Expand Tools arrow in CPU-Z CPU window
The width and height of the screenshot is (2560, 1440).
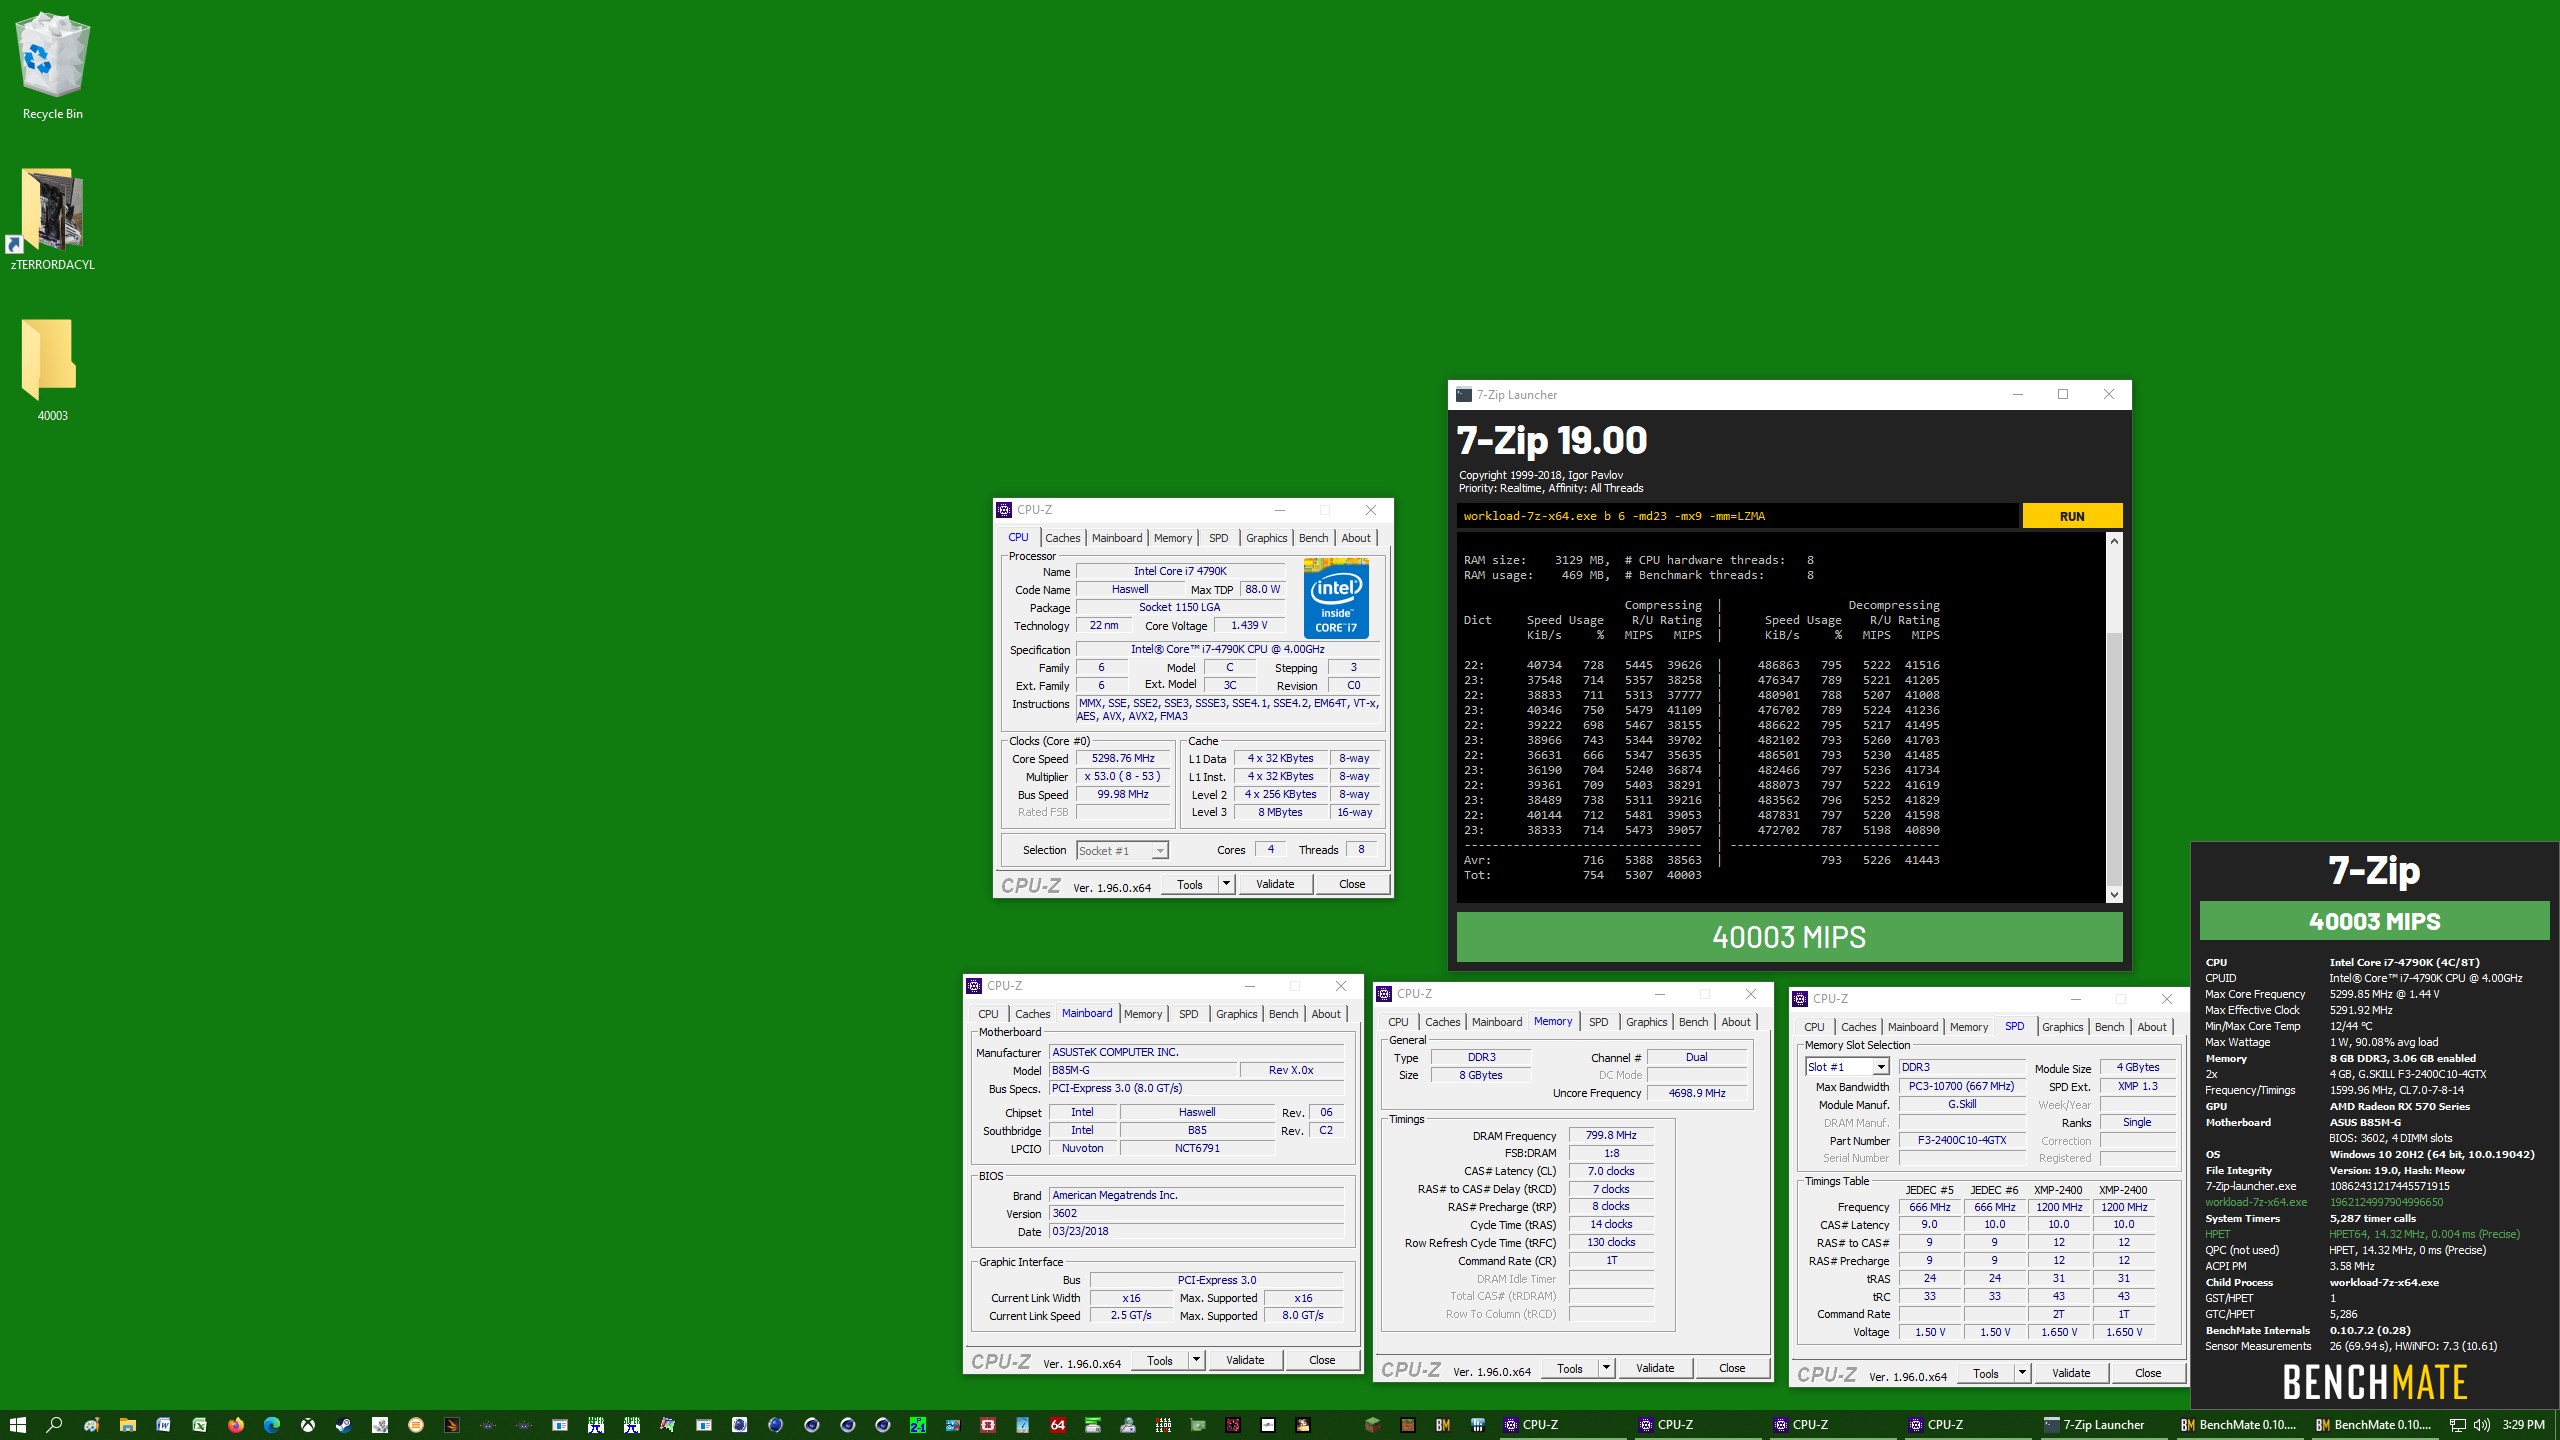coord(1227,884)
